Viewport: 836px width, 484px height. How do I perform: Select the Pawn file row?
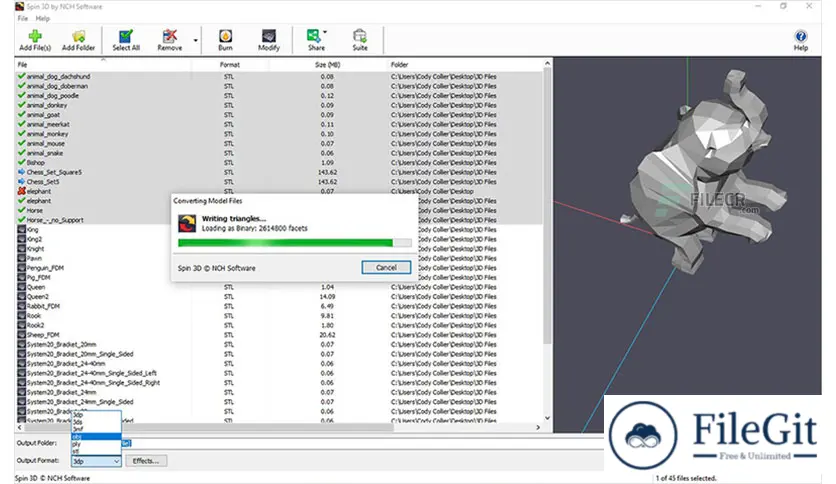pyautogui.click(x=279, y=258)
